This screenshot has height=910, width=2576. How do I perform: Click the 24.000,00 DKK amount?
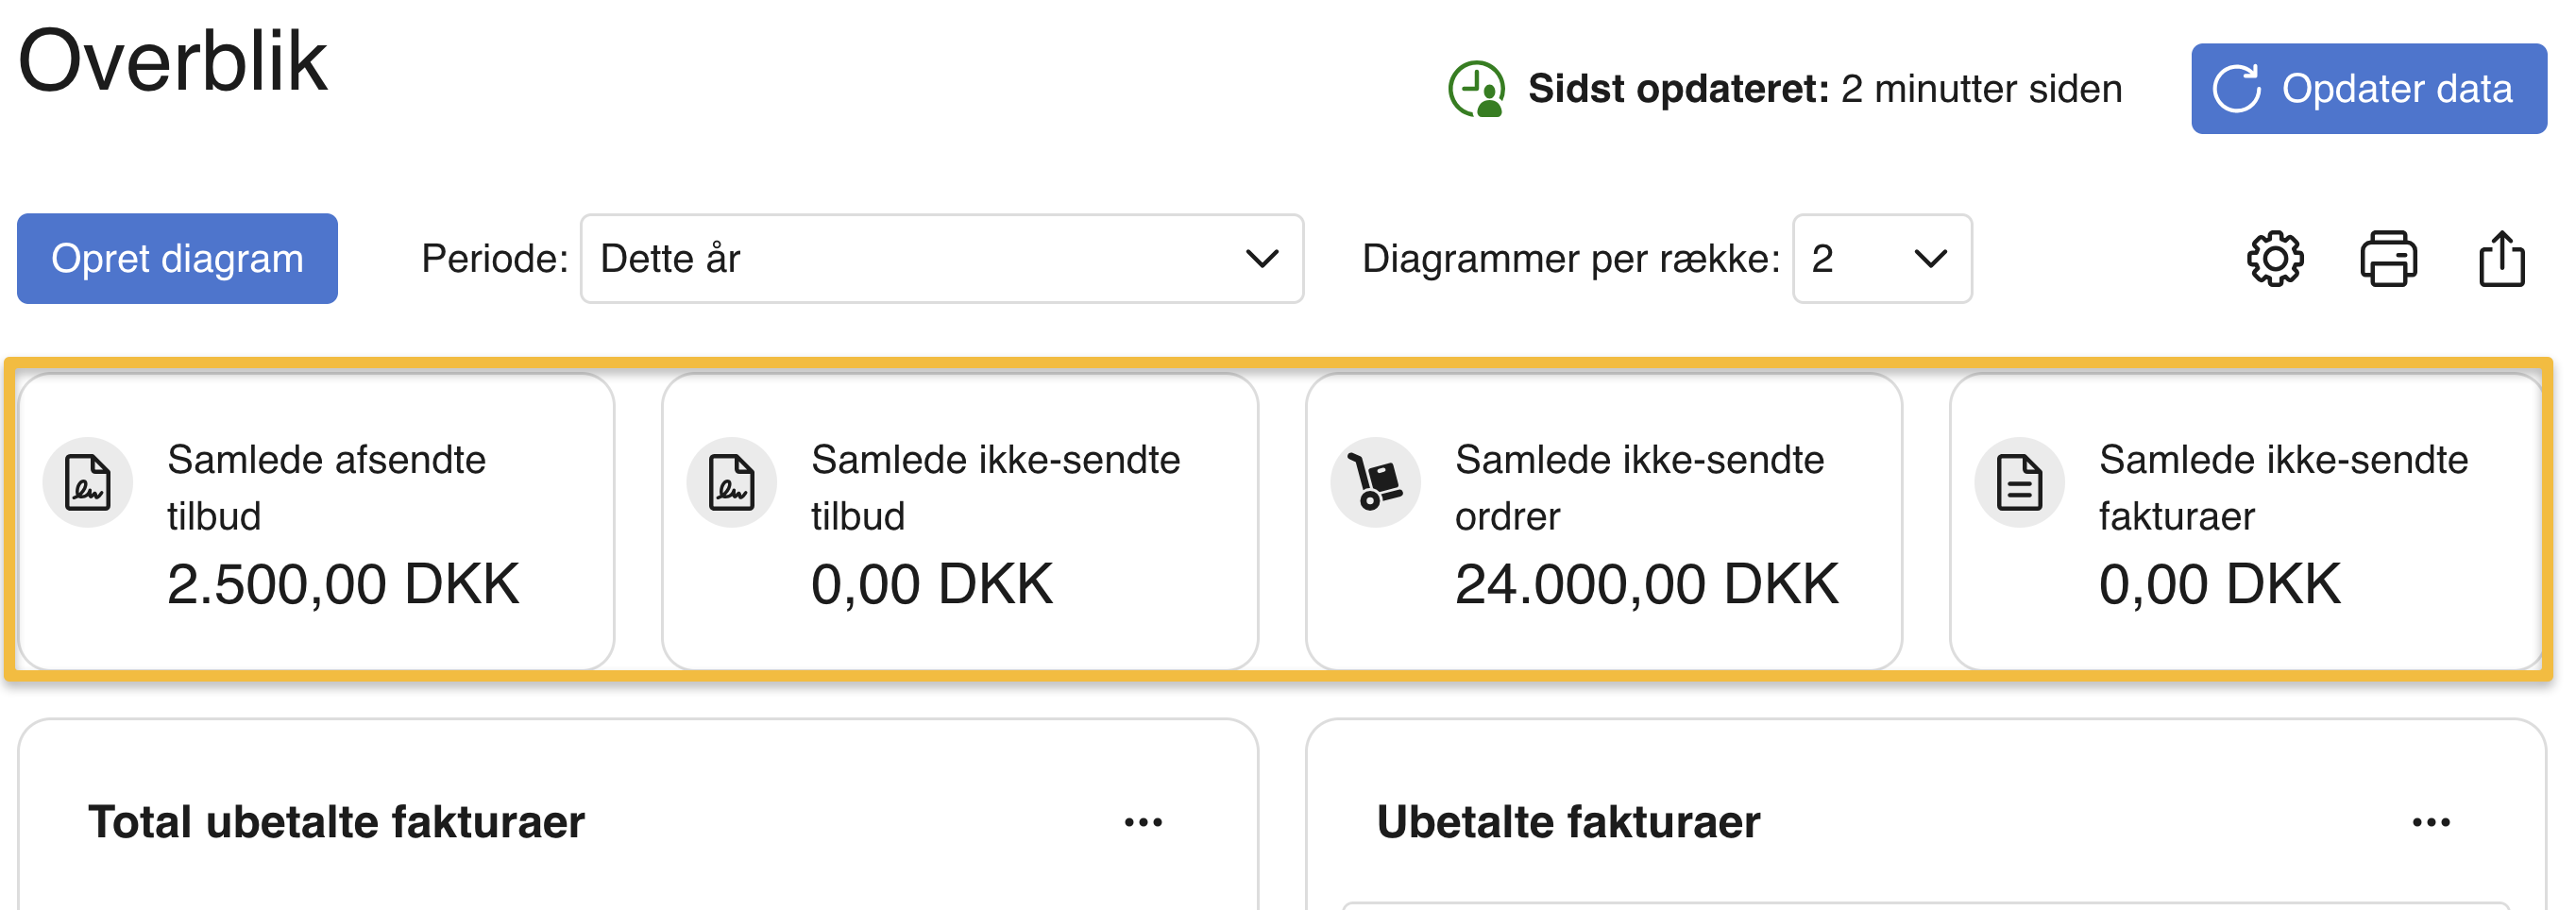point(1646,584)
